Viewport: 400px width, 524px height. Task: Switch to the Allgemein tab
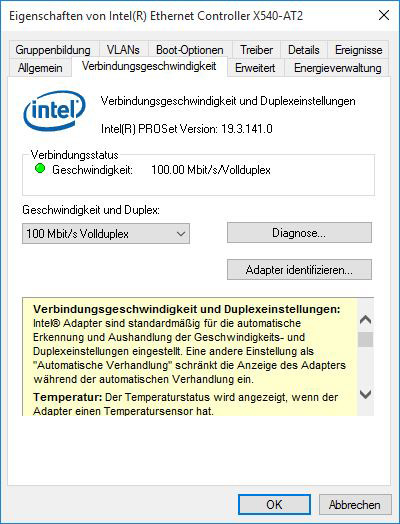[40, 68]
